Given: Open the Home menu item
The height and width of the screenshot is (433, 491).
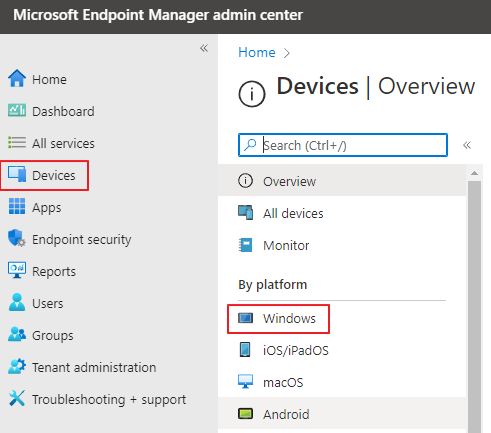Looking at the screenshot, I should [49, 79].
